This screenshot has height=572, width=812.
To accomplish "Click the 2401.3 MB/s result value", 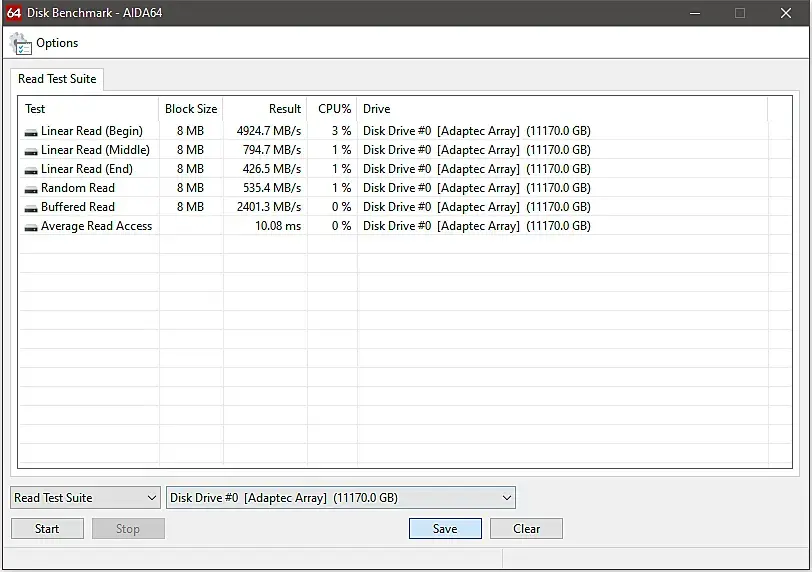I will 269,207.
